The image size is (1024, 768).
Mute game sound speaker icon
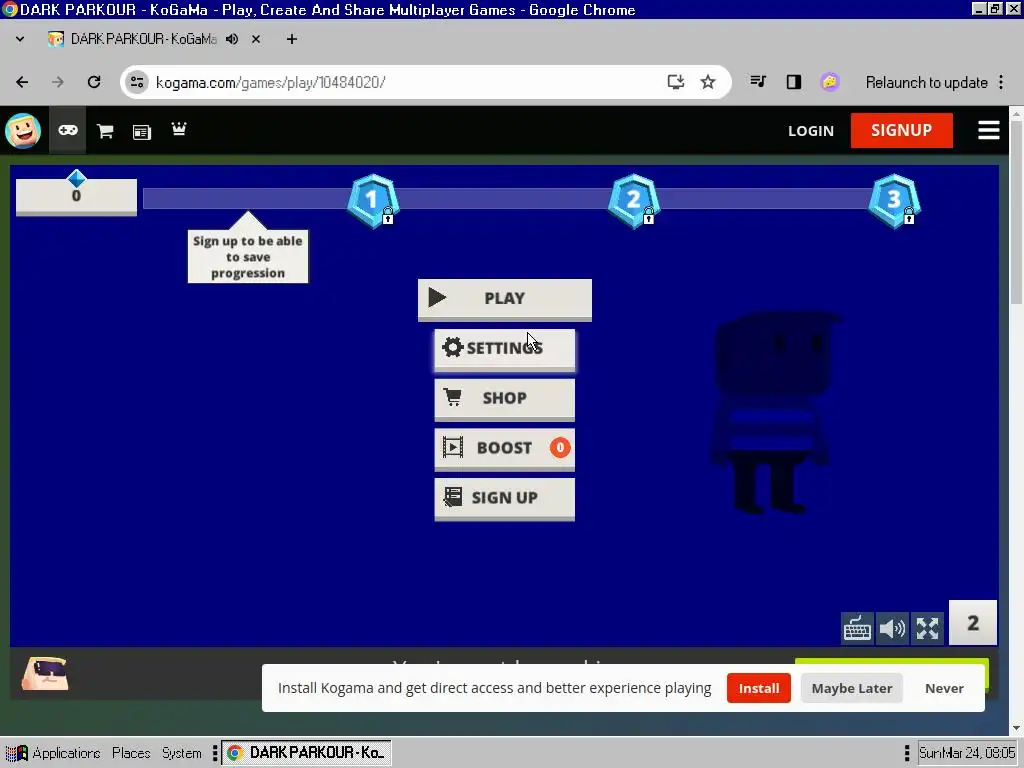(892, 629)
